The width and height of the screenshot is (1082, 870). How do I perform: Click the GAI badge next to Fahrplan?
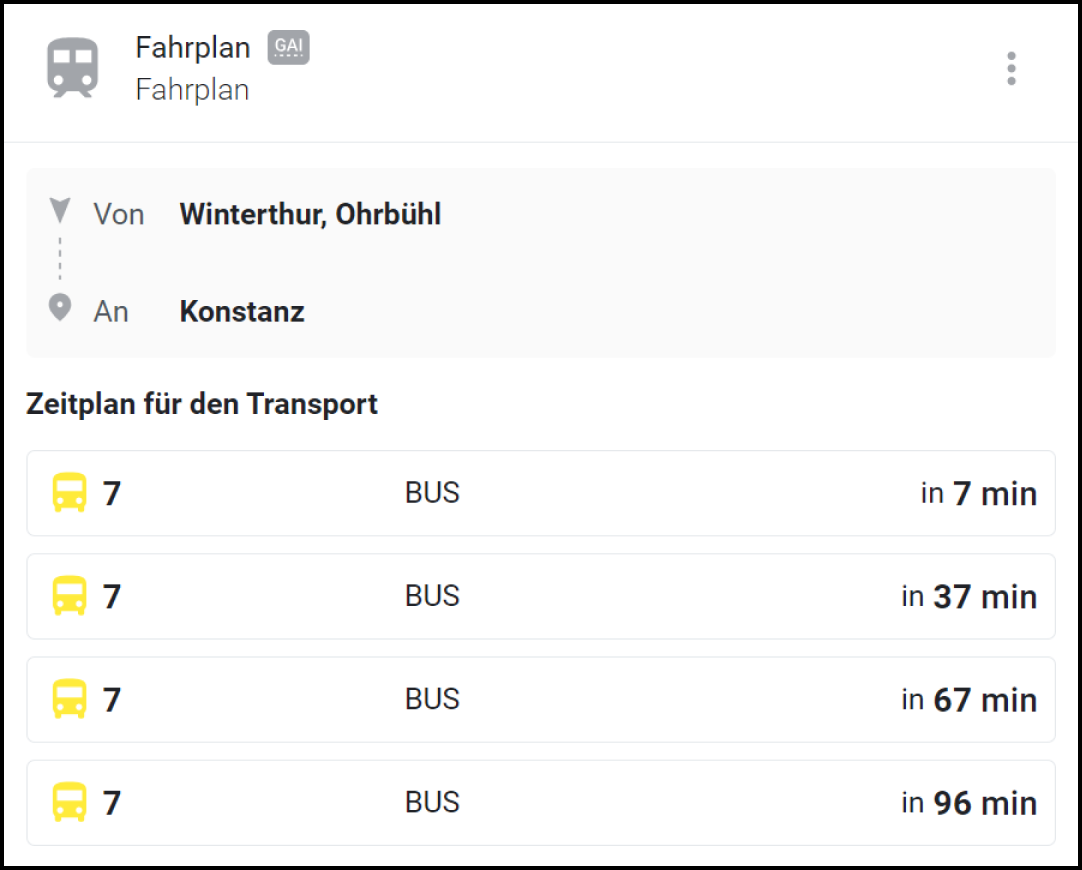288,48
